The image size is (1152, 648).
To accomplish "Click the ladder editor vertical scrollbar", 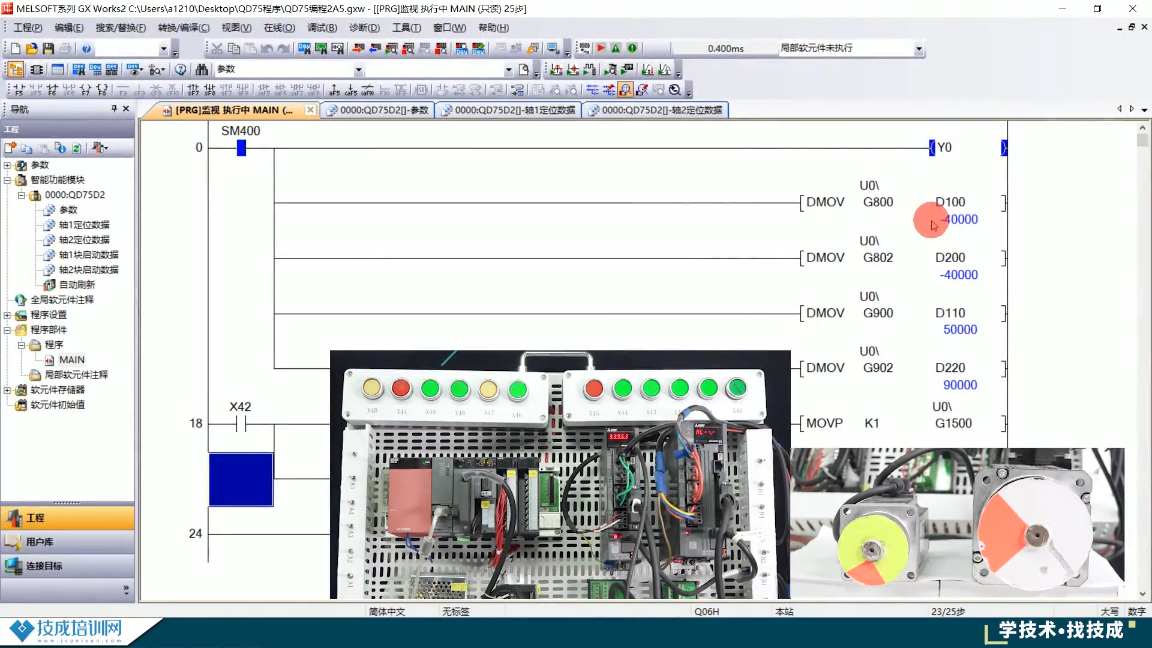I will coord(1142,360).
